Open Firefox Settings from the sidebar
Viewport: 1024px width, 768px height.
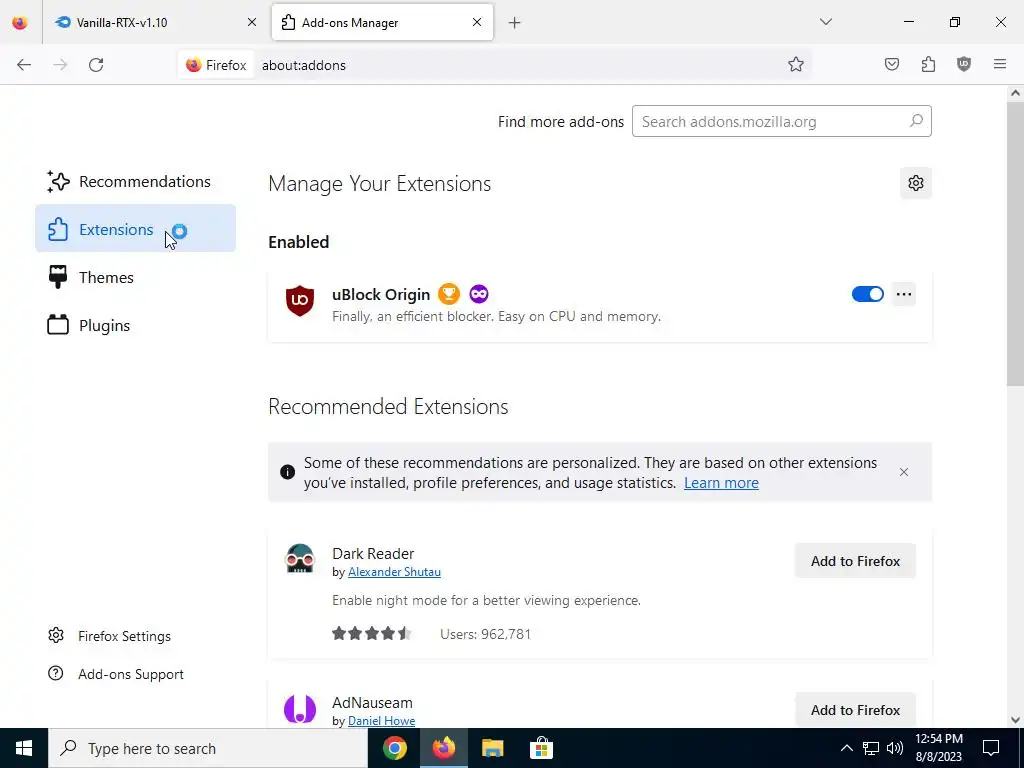coord(109,636)
